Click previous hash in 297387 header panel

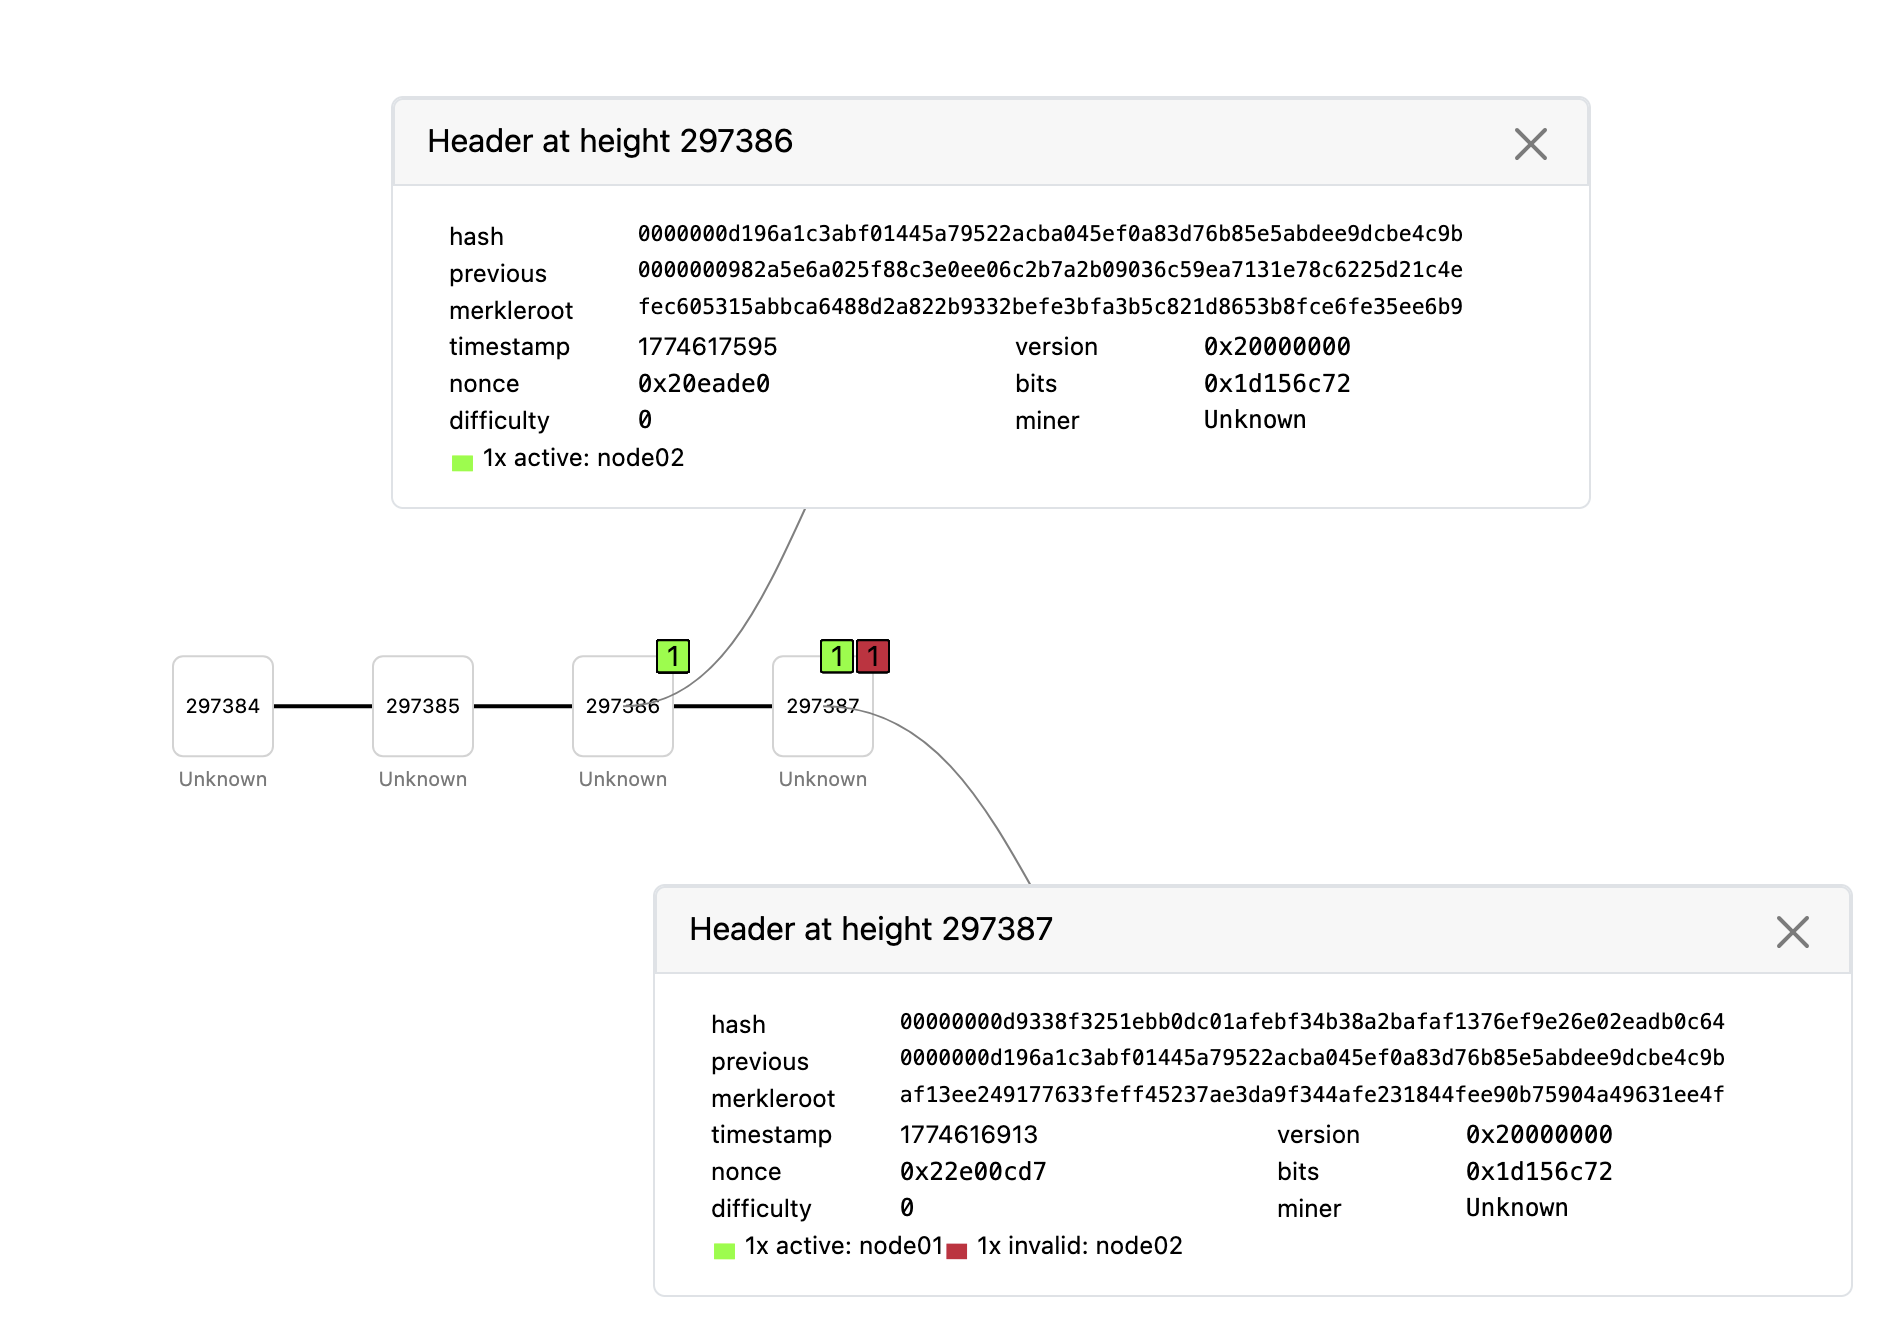[x=1312, y=1058]
